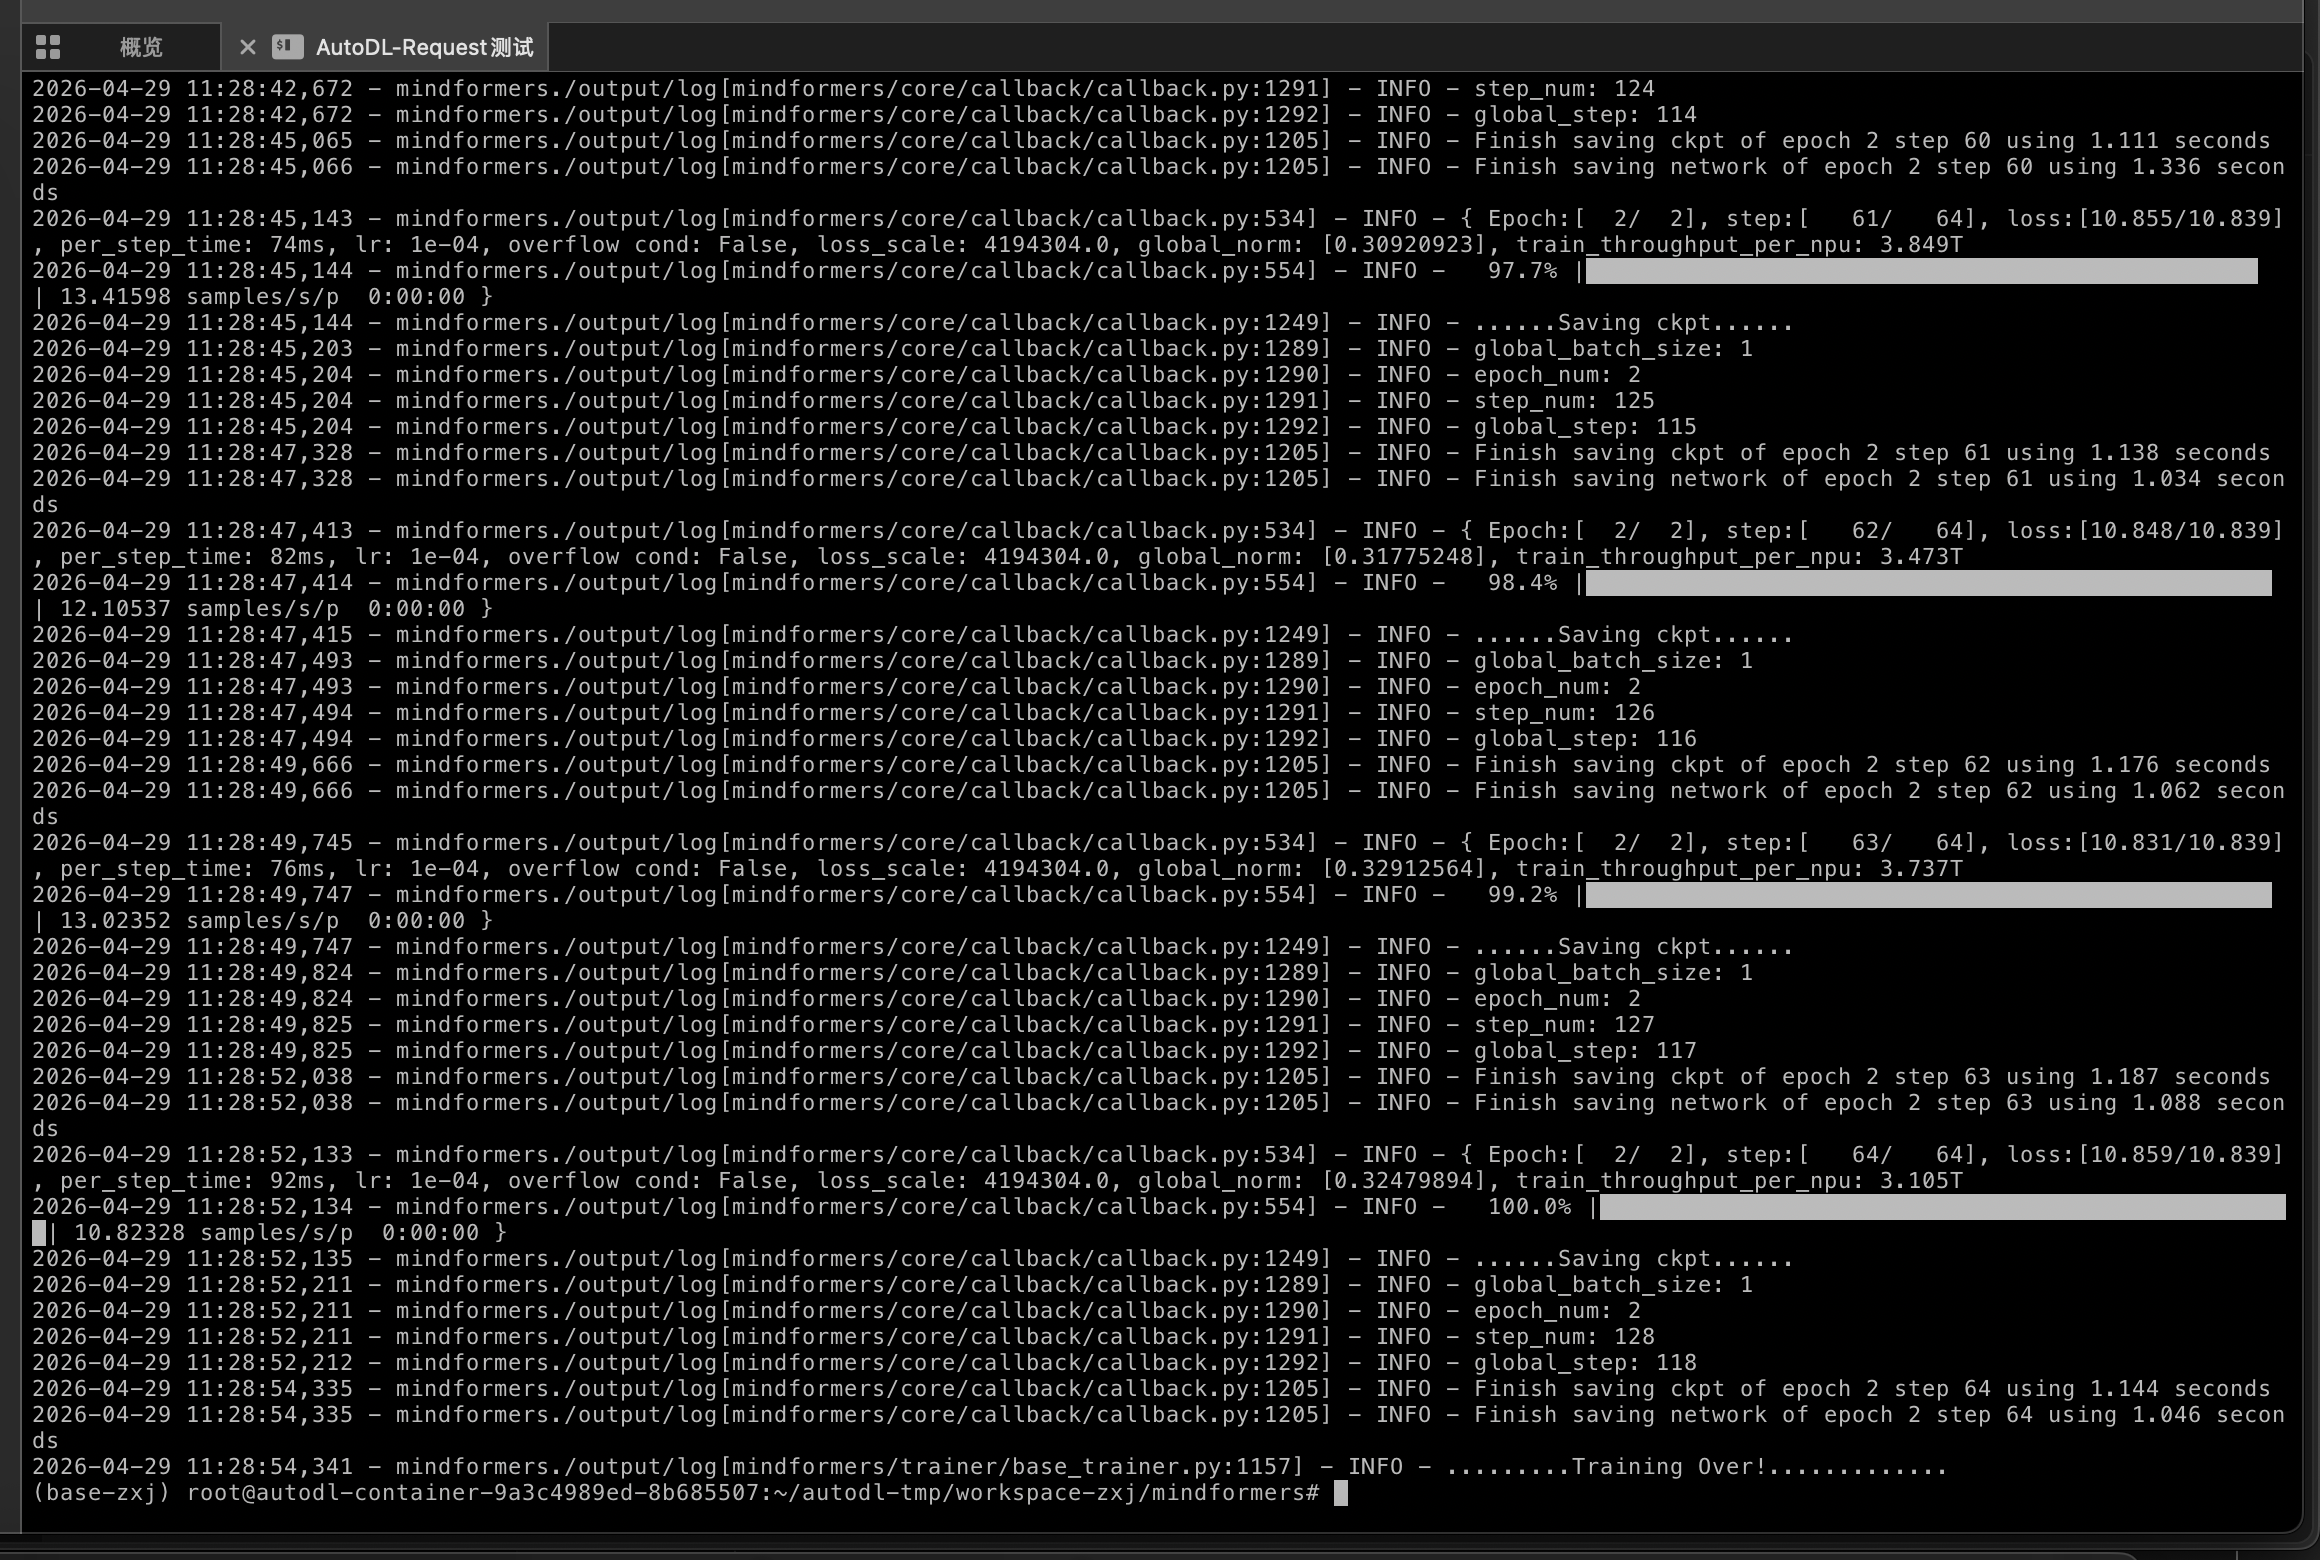The height and width of the screenshot is (1560, 2320).
Task: Click the overview grid icon
Action: (48, 47)
